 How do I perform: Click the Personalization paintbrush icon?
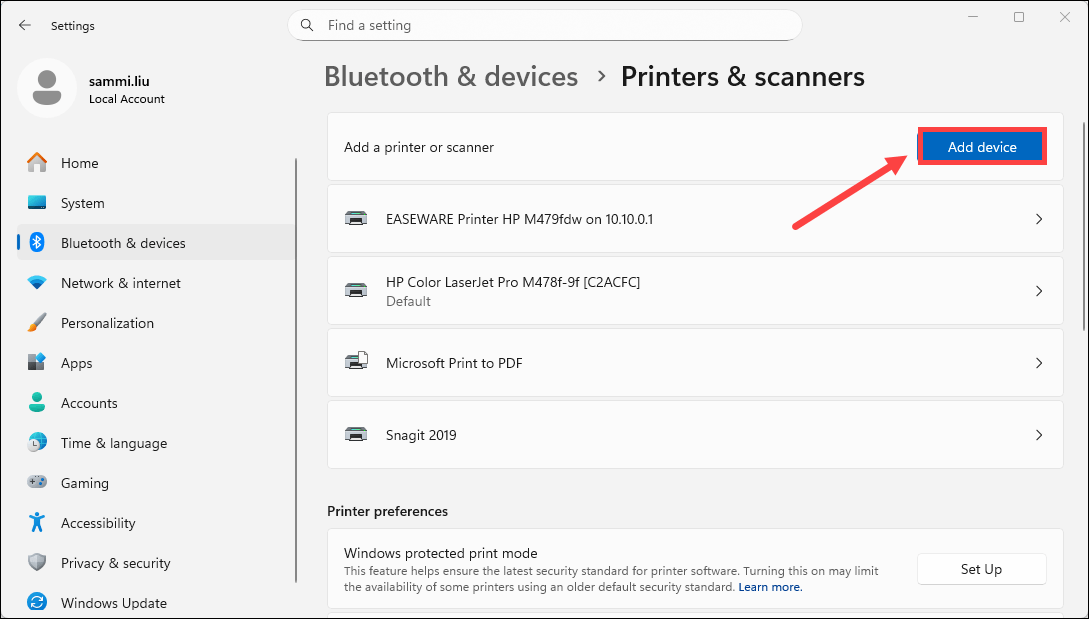[37, 323]
